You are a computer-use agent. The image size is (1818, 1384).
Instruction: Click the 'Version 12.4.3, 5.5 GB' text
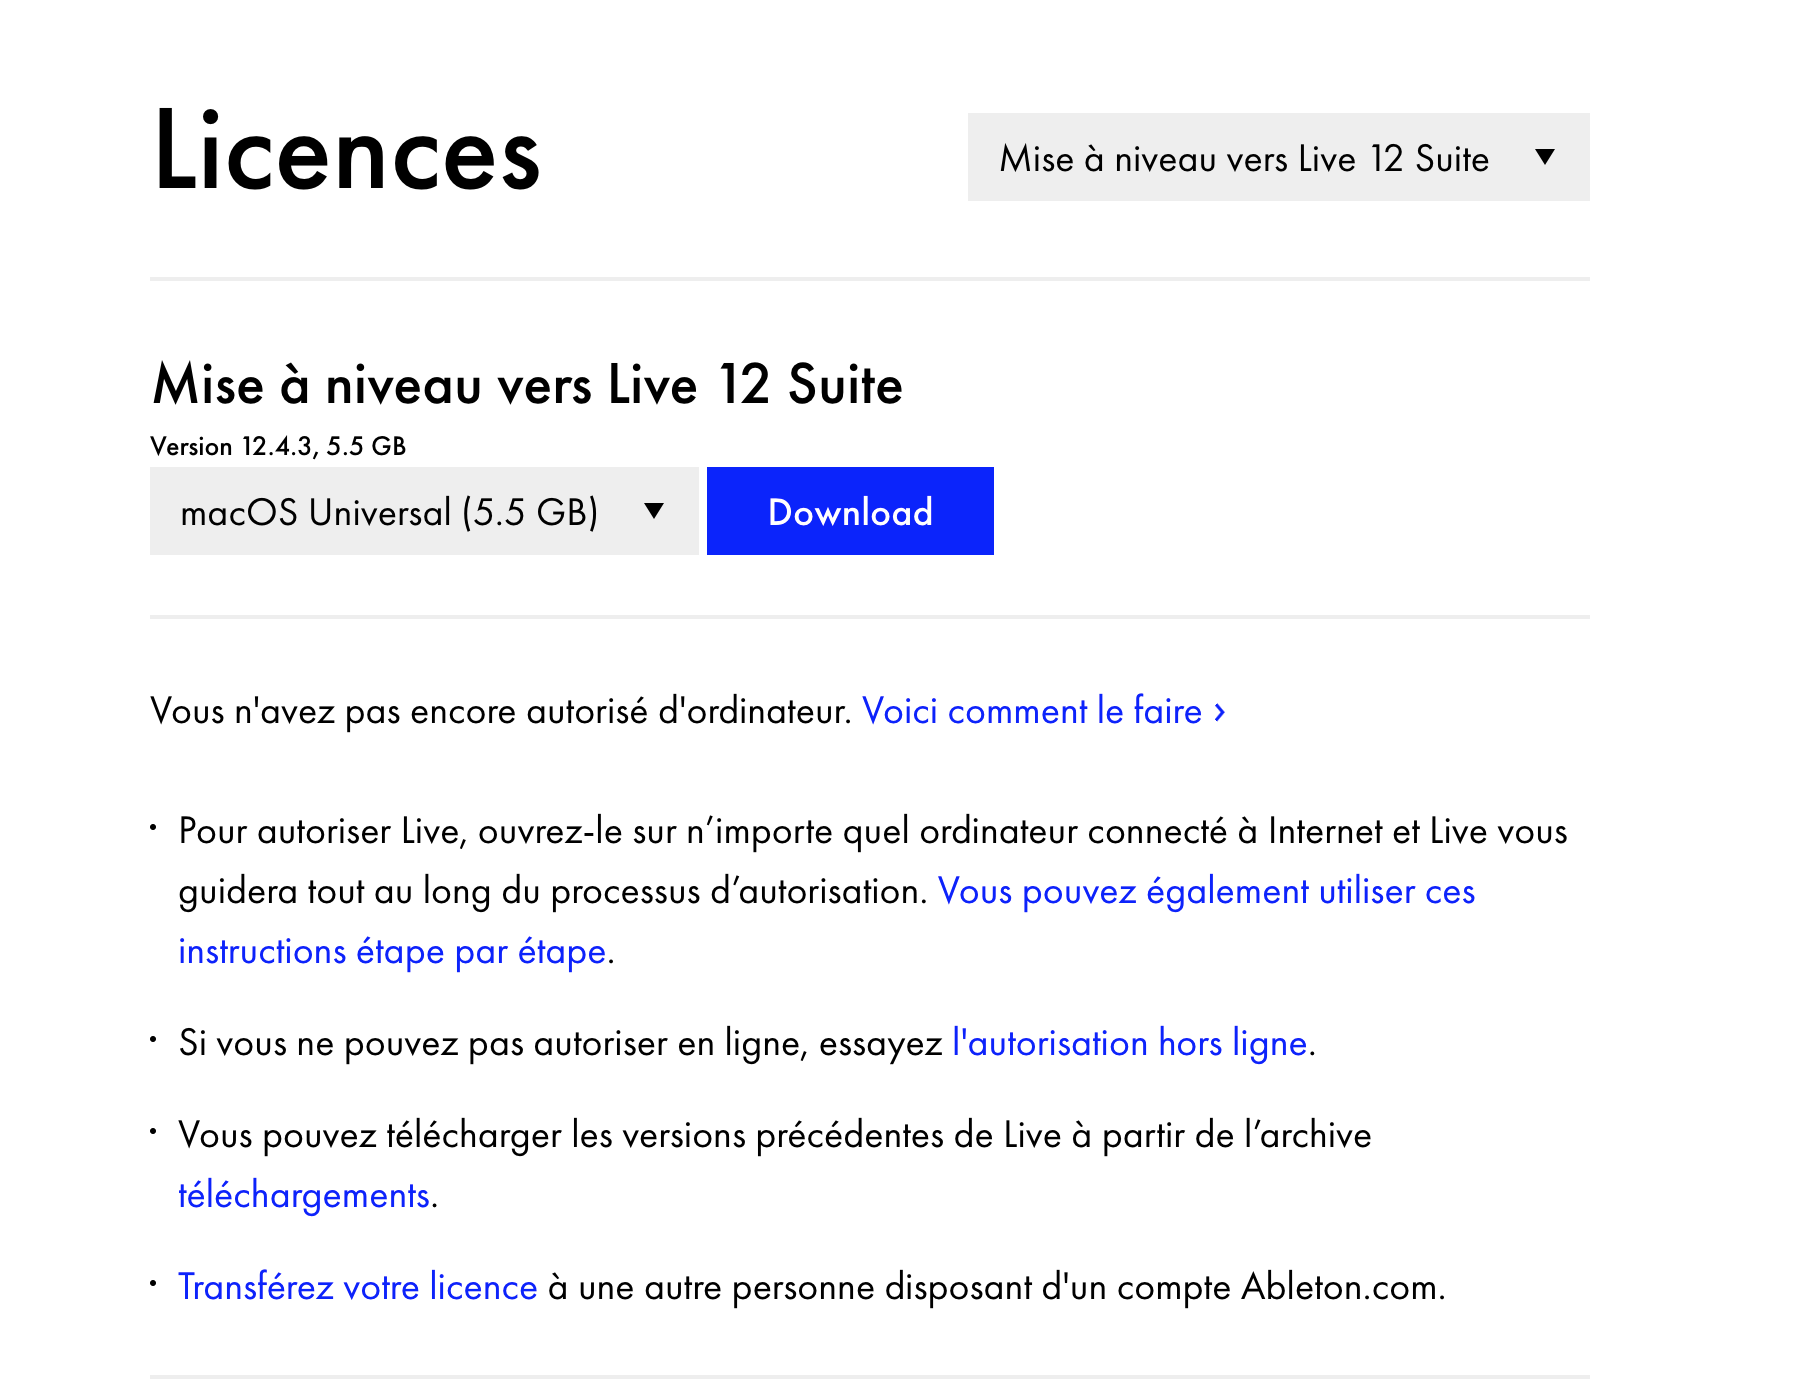(278, 446)
